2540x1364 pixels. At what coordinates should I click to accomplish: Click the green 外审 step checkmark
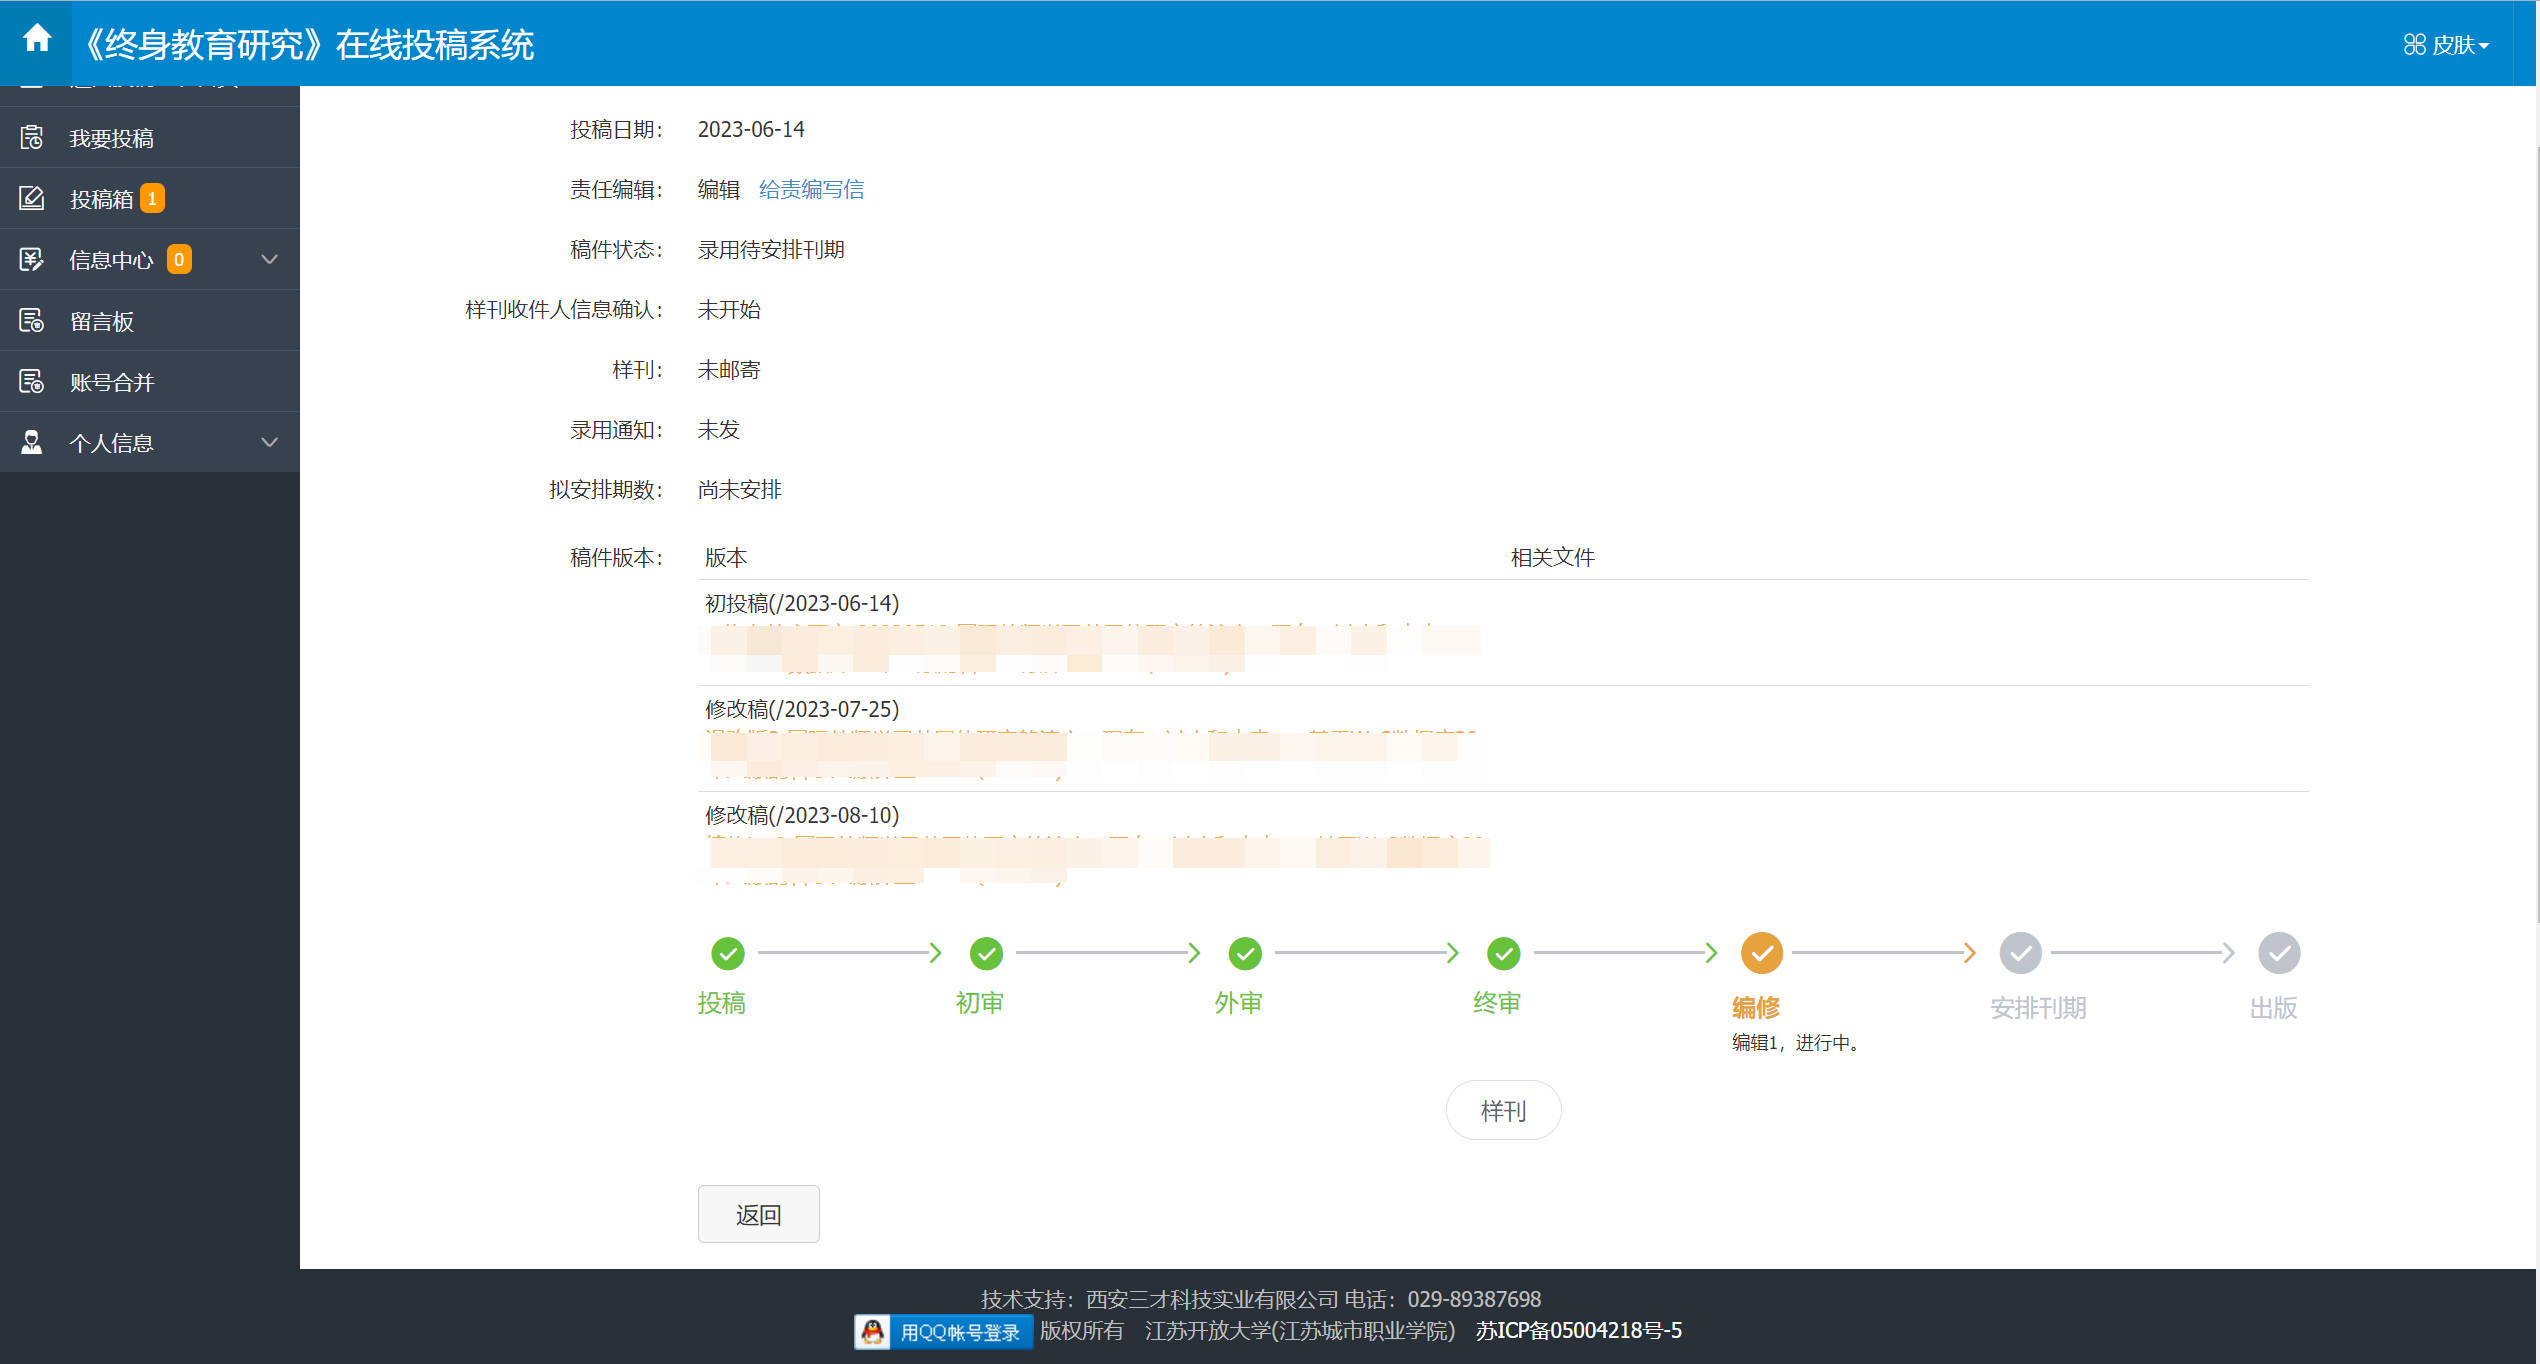(x=1244, y=953)
